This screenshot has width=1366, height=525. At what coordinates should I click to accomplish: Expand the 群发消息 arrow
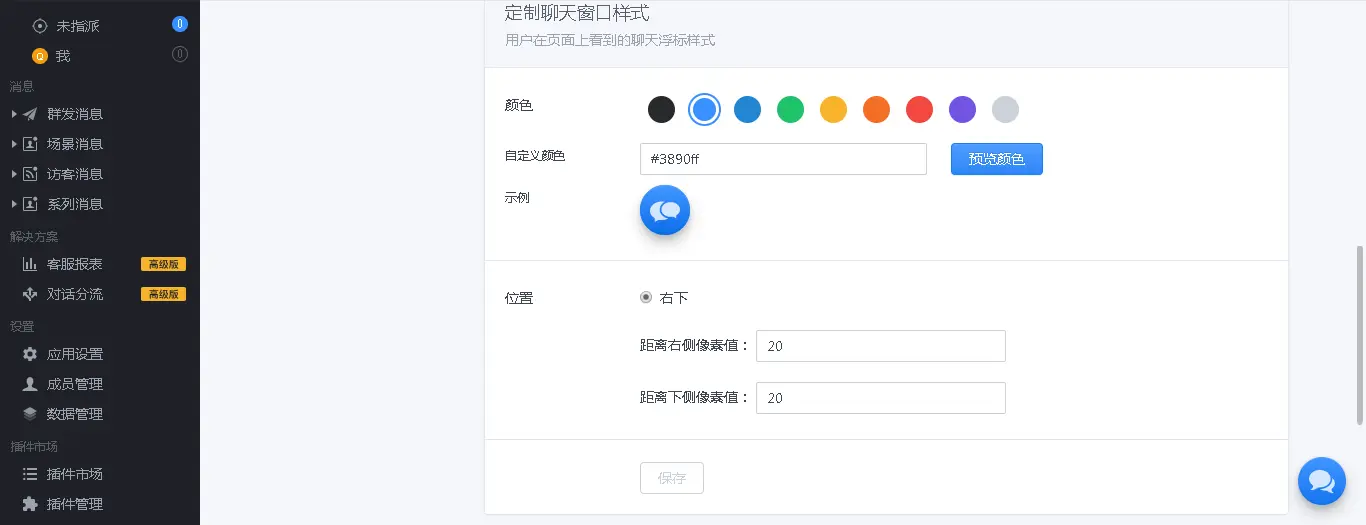point(14,114)
